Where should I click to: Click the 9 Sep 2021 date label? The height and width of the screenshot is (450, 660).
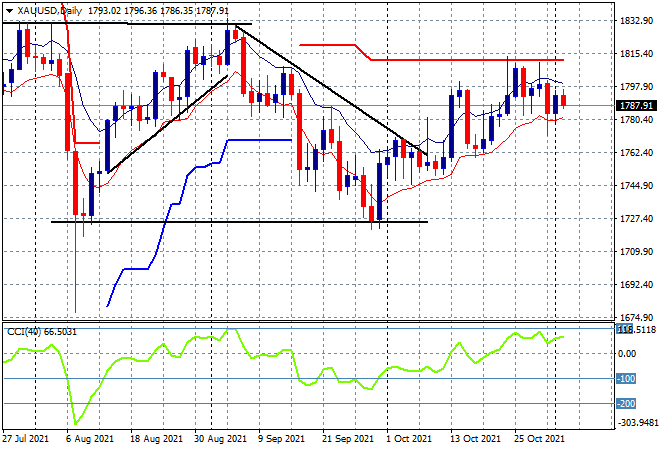(281, 439)
